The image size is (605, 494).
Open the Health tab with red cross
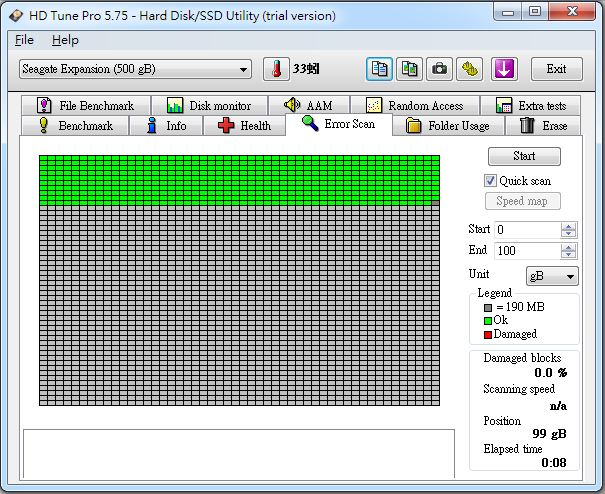tap(244, 126)
